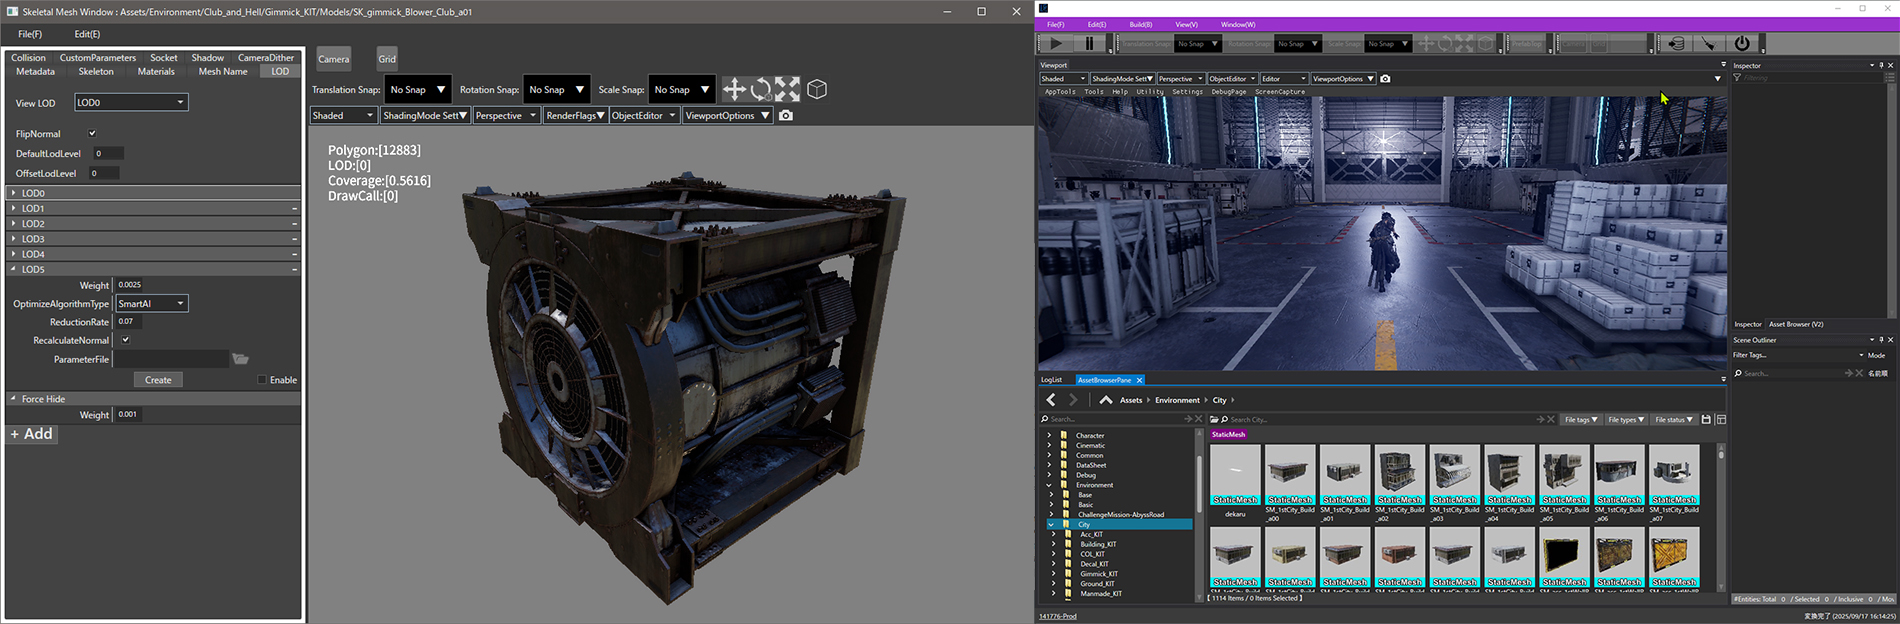Go up one level in the Asset Browser
This screenshot has width=1900, height=624.
[x=1105, y=400]
